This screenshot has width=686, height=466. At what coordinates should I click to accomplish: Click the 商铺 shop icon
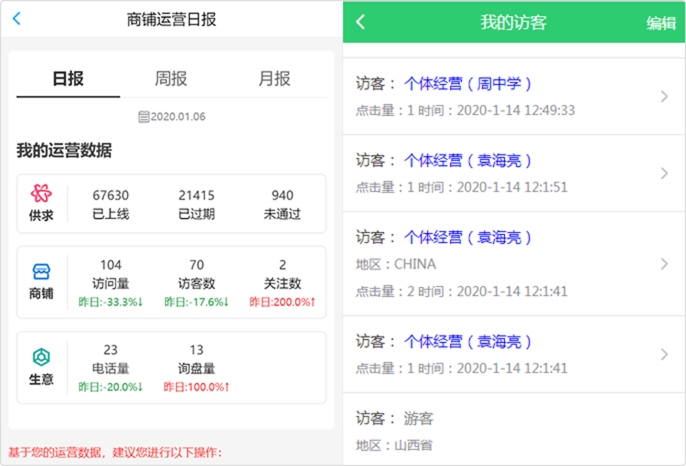tap(41, 272)
